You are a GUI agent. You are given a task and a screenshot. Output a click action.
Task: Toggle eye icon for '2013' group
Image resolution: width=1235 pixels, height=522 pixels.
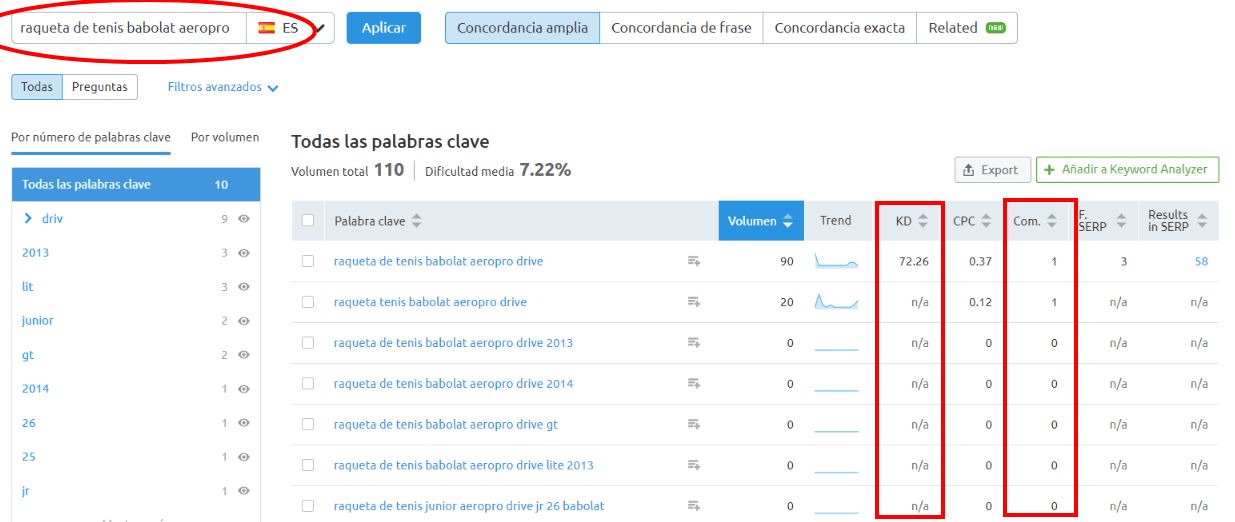point(243,252)
